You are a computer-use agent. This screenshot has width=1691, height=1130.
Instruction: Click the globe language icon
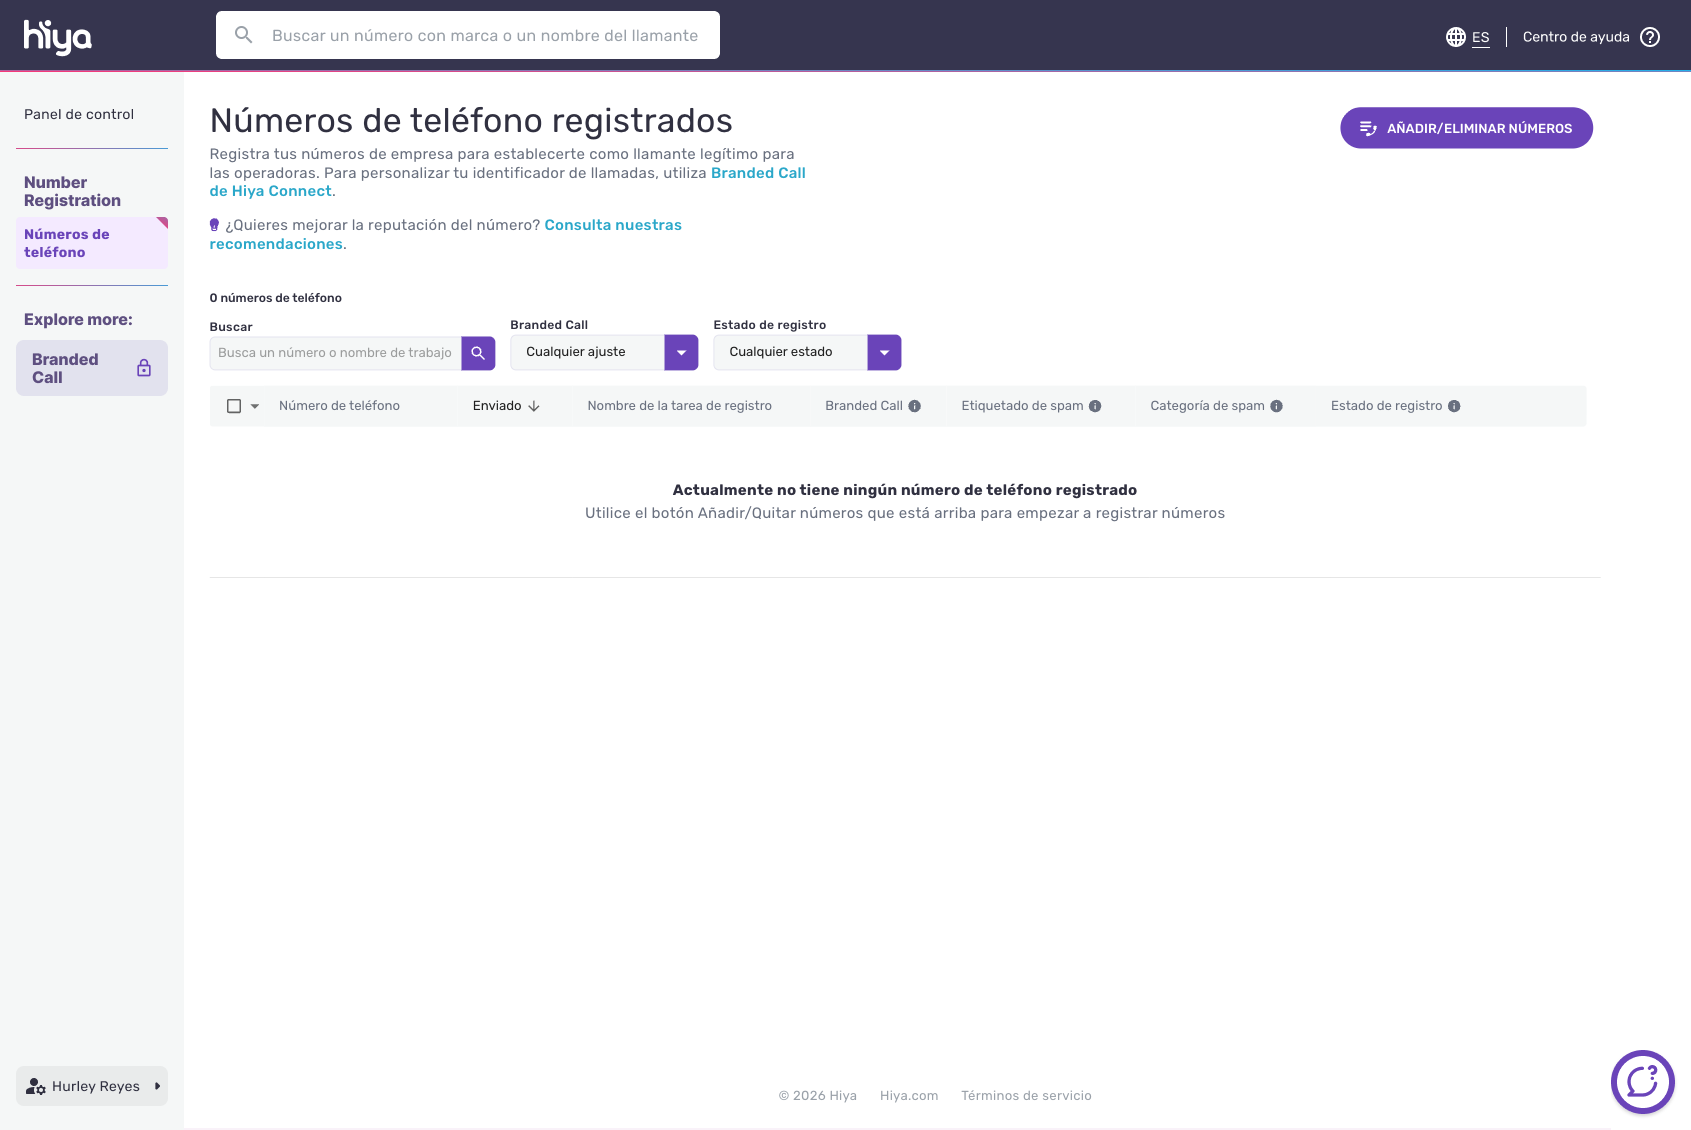click(x=1455, y=37)
